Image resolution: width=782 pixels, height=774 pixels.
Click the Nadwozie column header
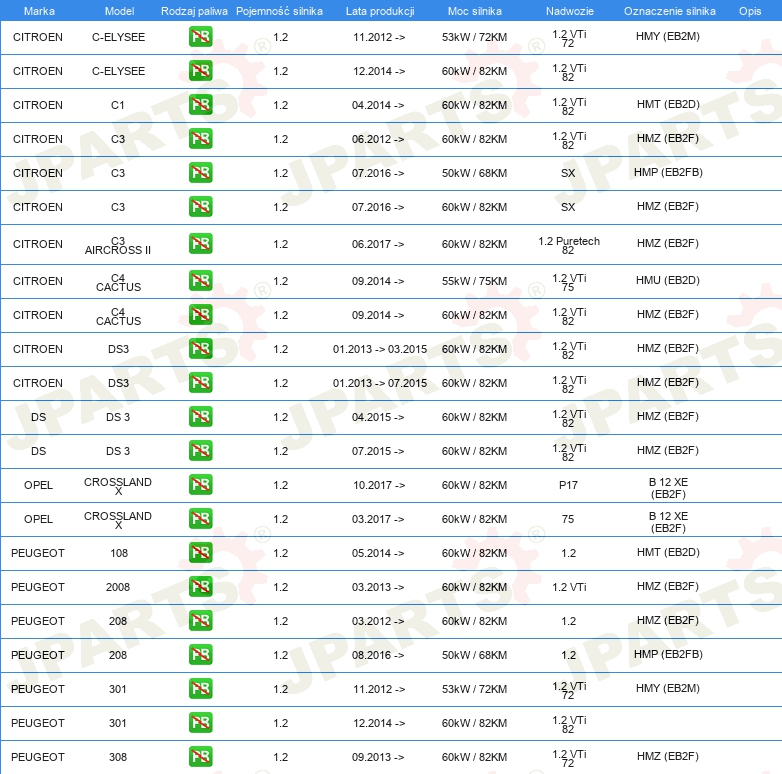(570, 11)
